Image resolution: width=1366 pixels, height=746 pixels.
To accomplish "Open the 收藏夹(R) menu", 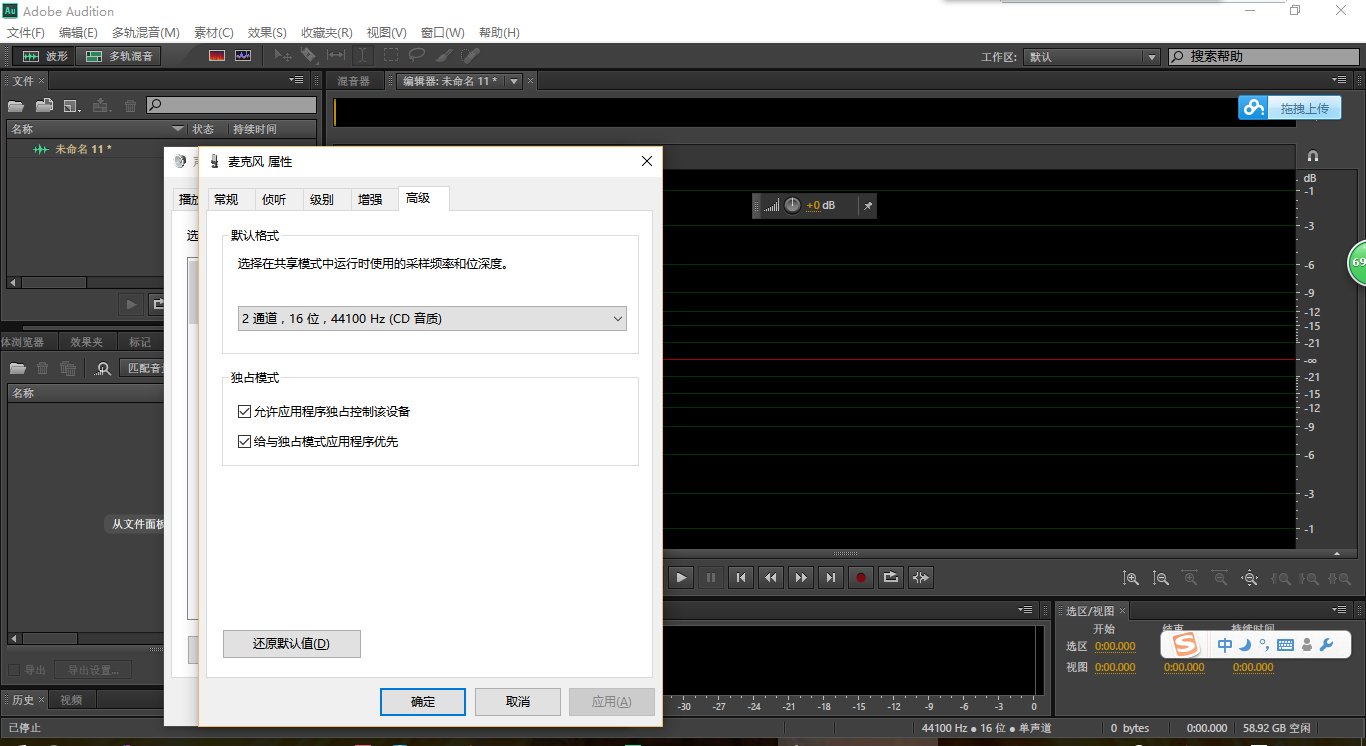I will [327, 33].
